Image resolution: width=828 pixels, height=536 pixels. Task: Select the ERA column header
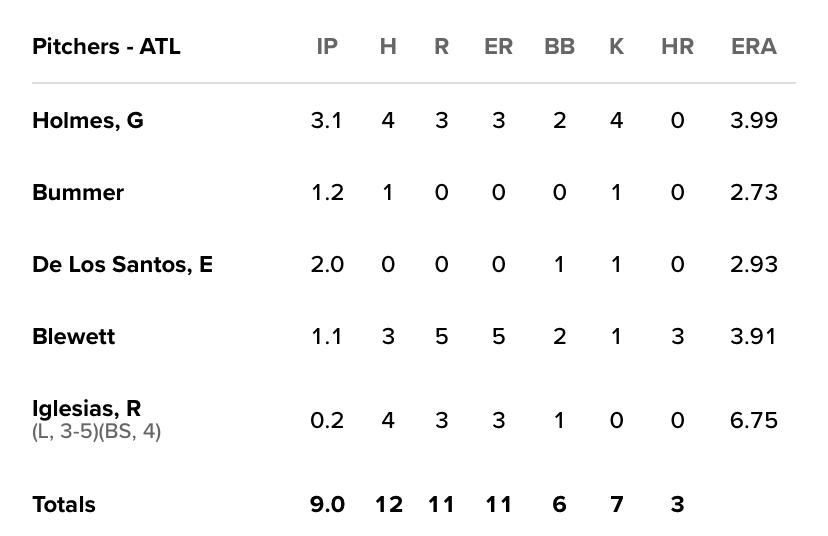pyautogui.click(x=754, y=46)
